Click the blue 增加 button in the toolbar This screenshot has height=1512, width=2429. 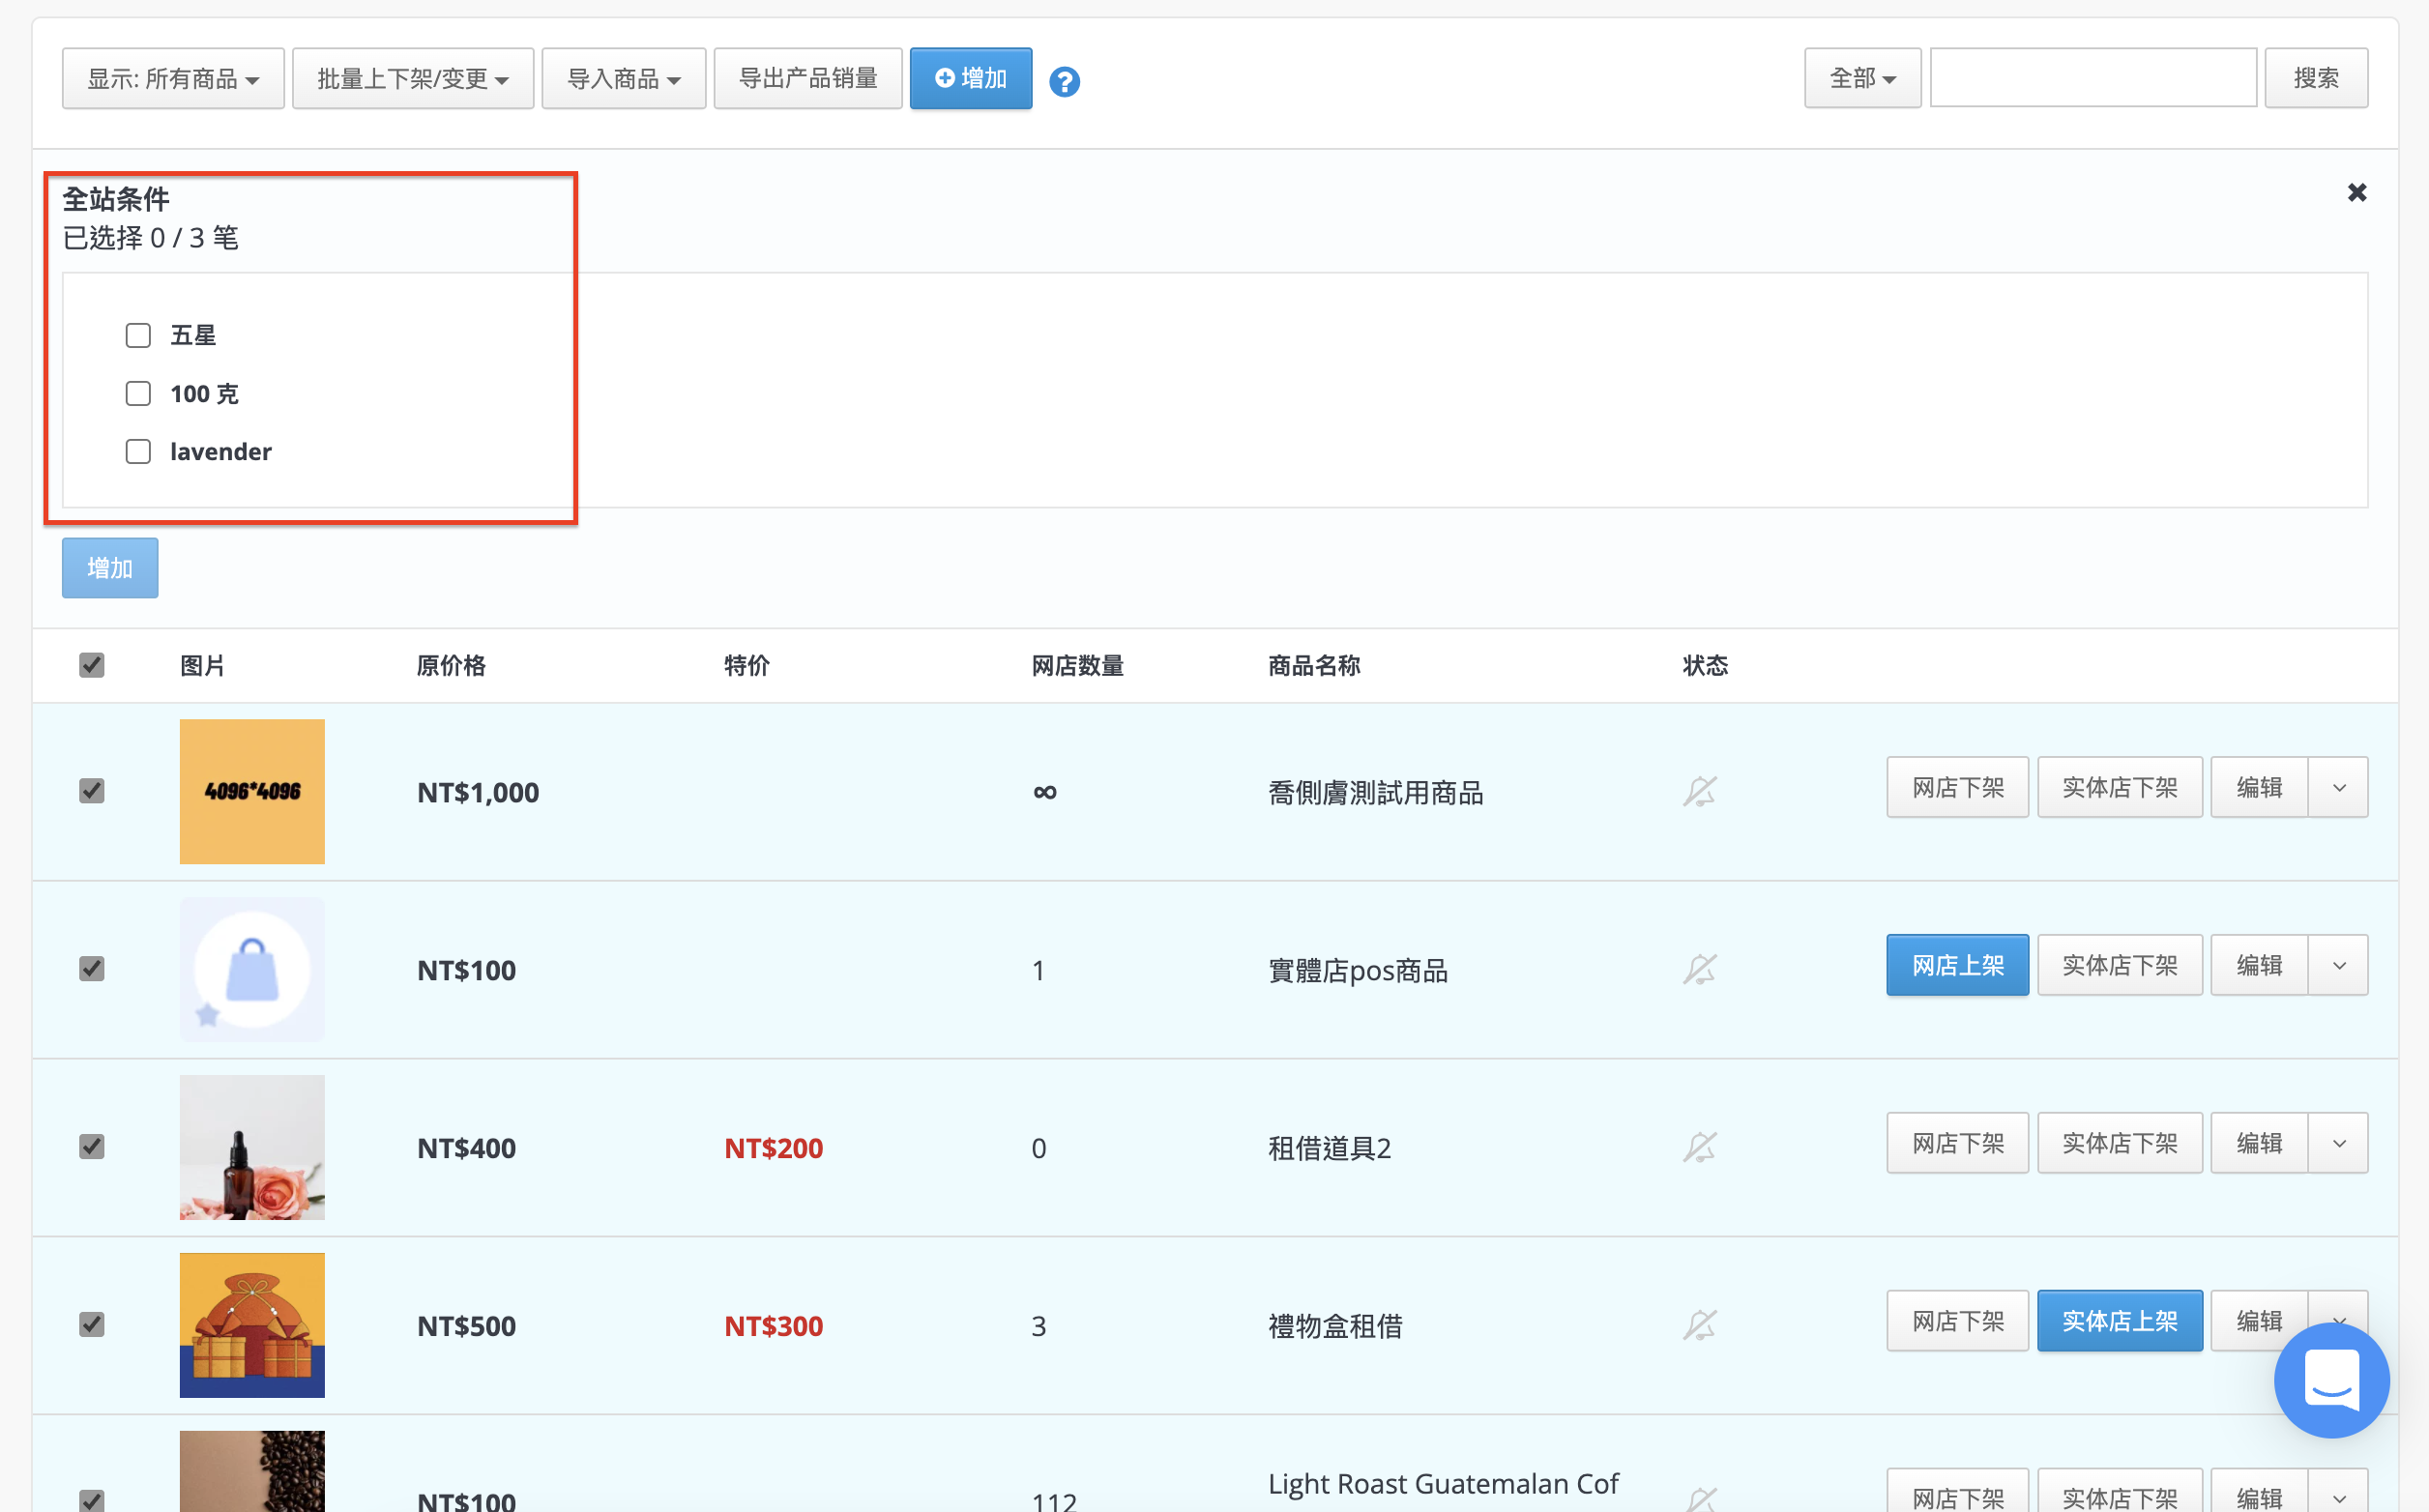971,78
